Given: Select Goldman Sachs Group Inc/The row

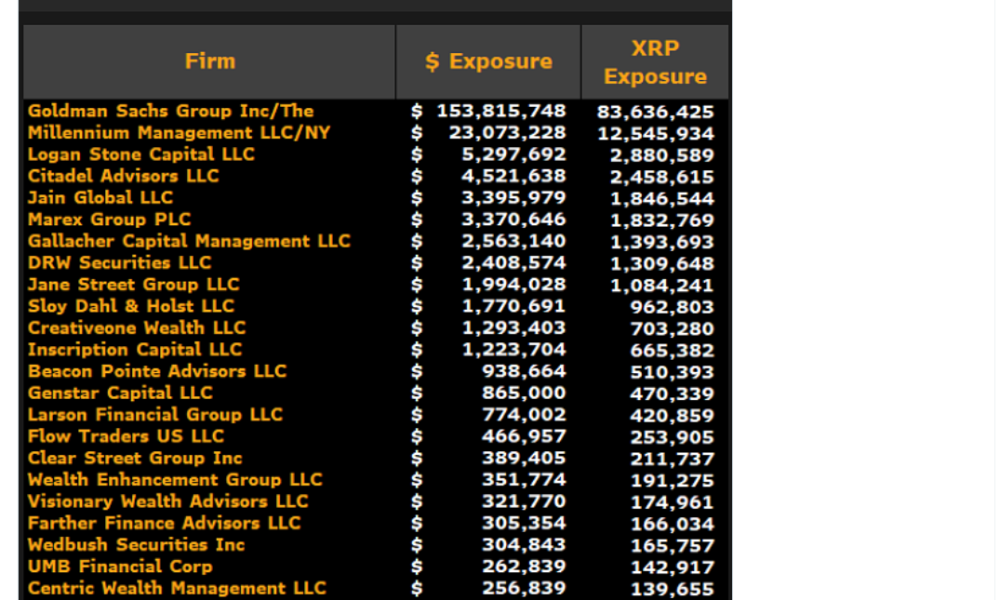Looking at the screenshot, I should click(171, 111).
